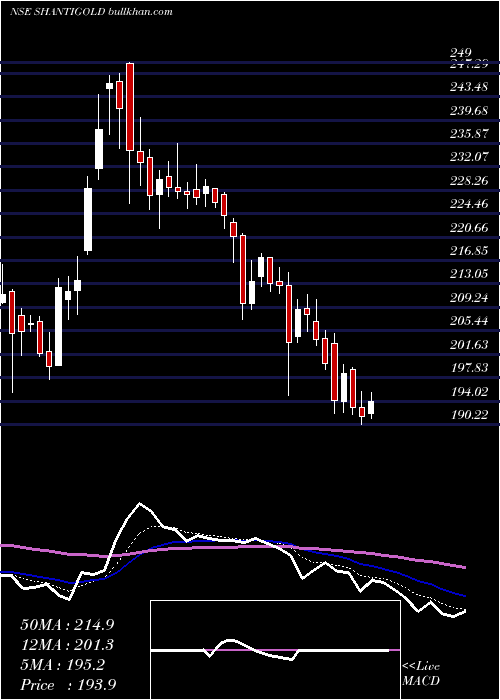Viewport: 500px width, 700px height.
Task: Select the 209.24 price level label
Action: 469,297
